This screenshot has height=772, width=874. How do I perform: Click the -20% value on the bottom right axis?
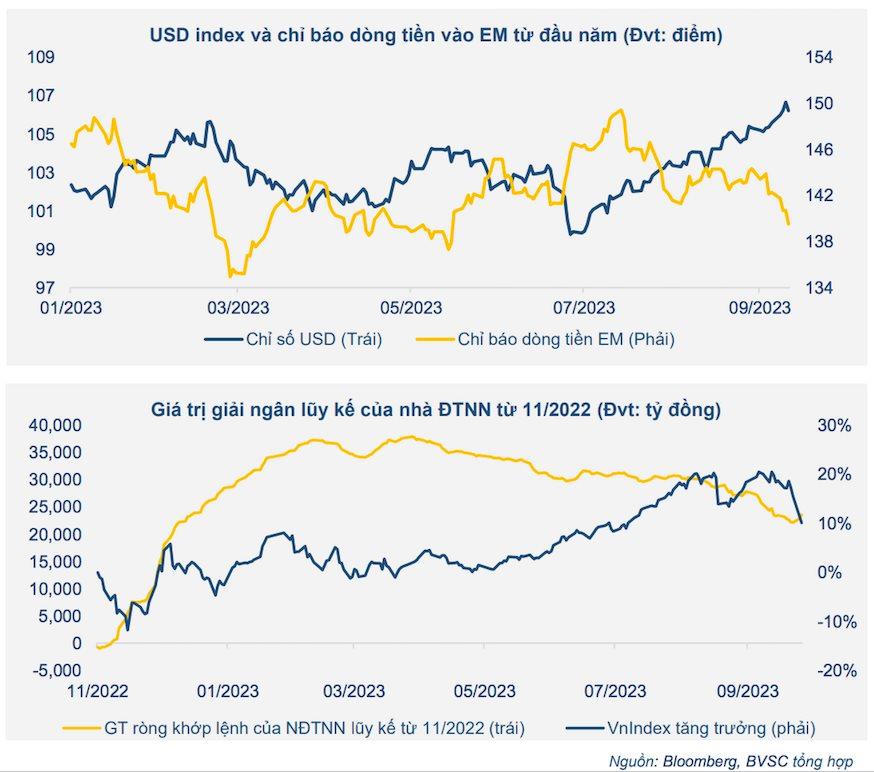pos(832,671)
